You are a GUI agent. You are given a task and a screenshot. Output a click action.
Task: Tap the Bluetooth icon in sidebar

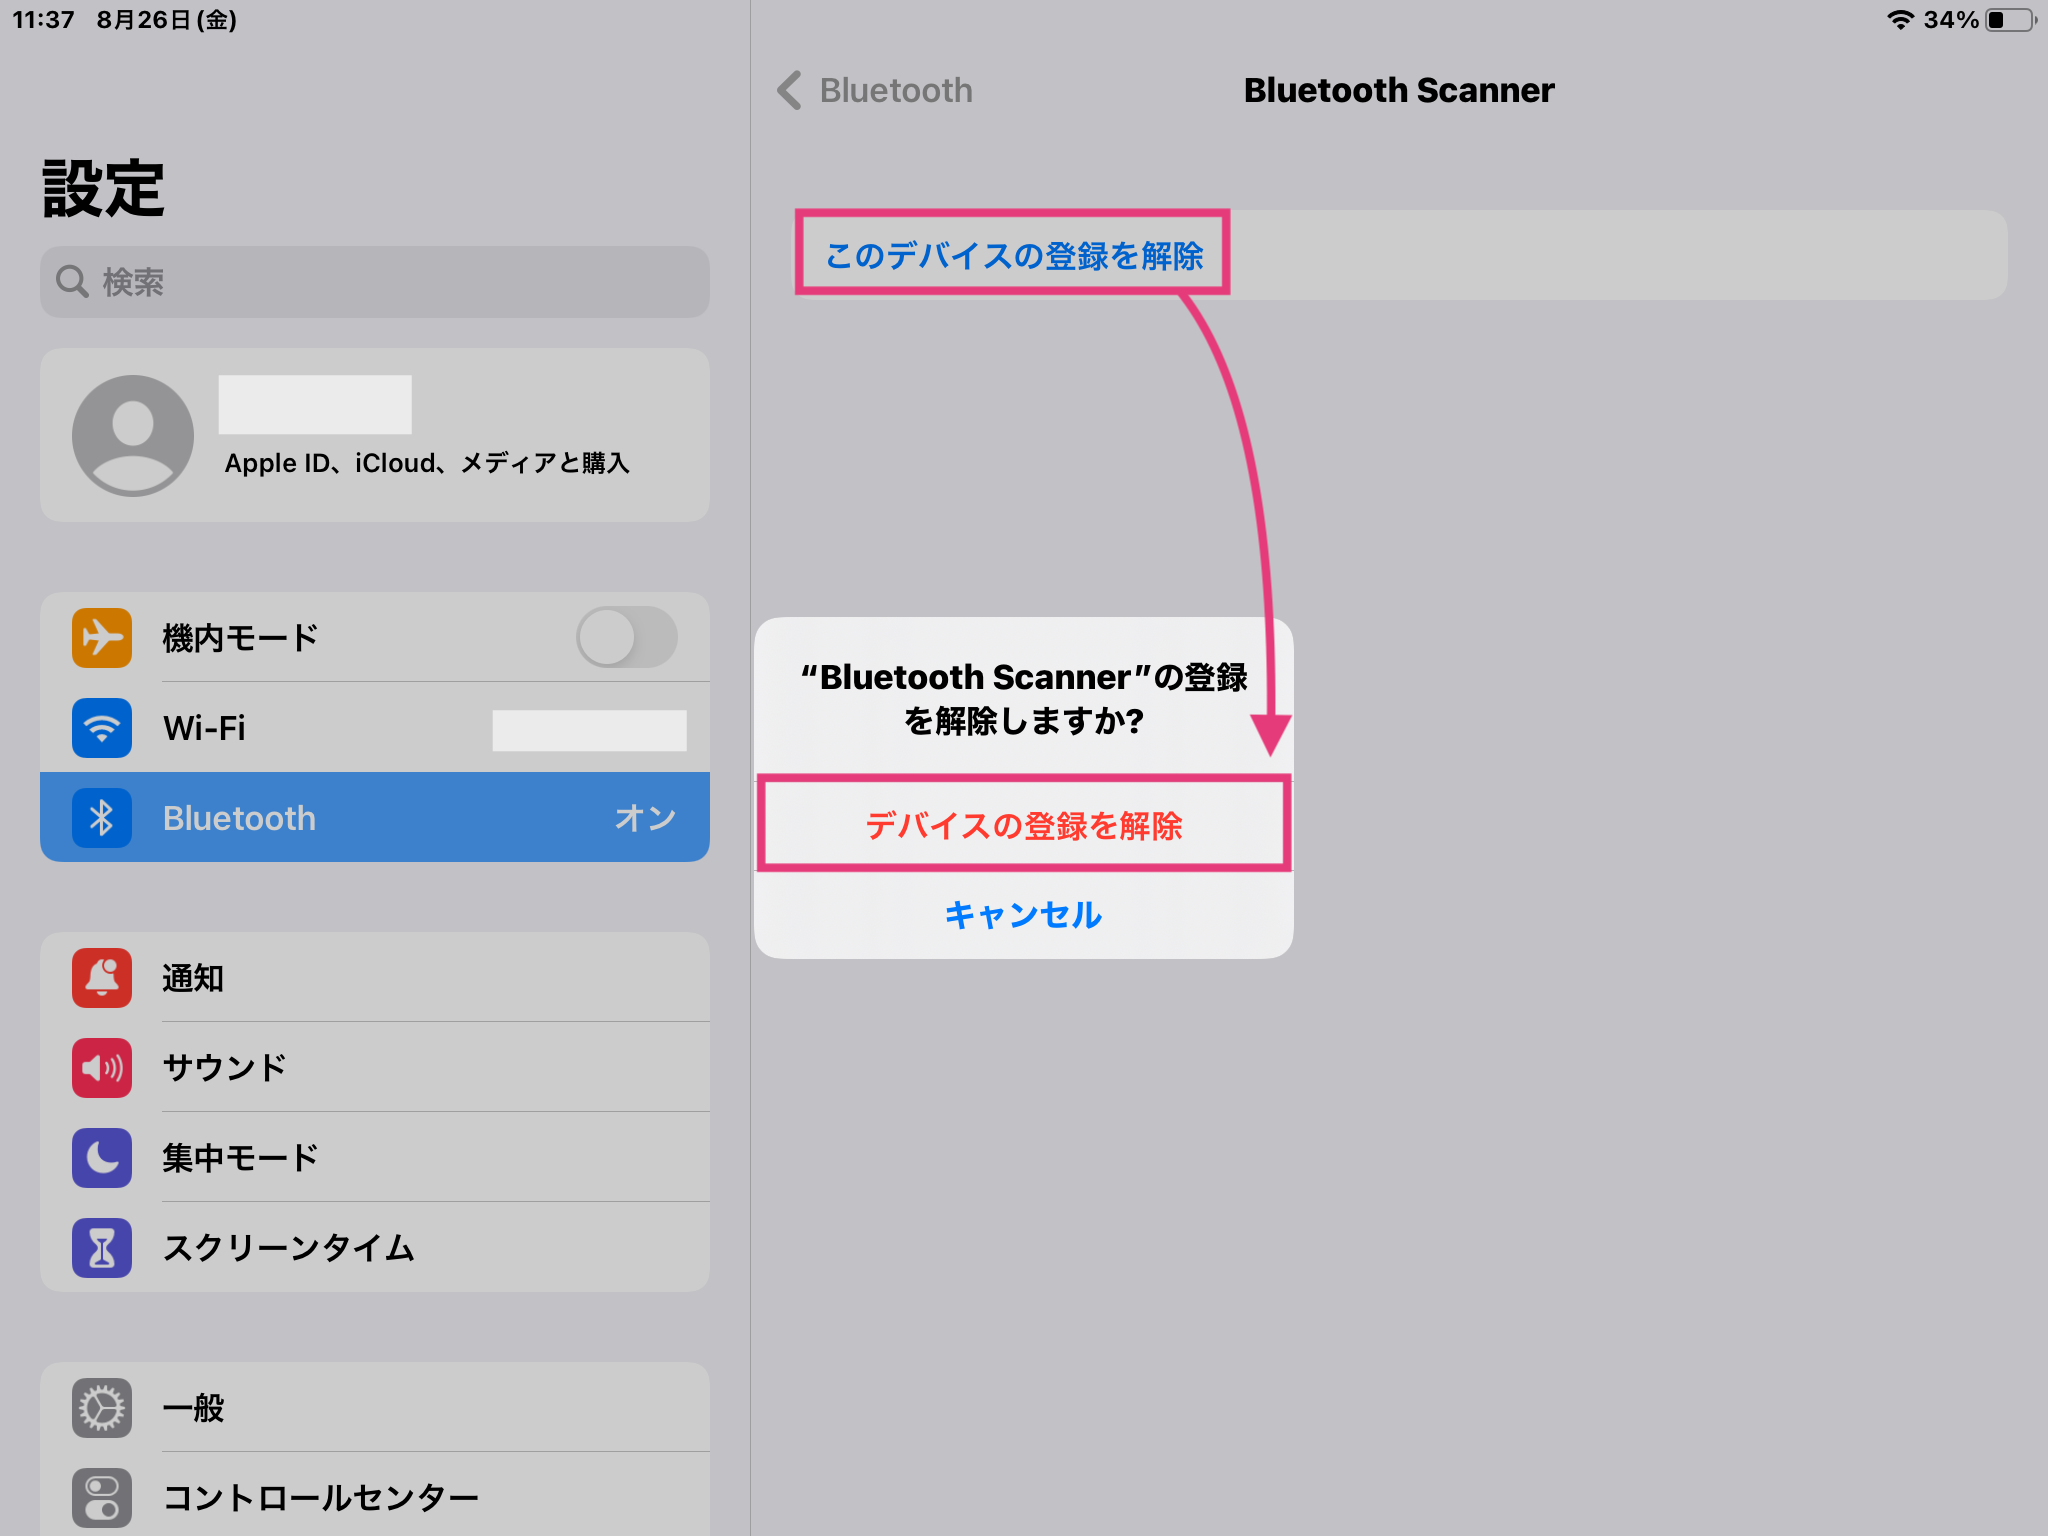[102, 818]
